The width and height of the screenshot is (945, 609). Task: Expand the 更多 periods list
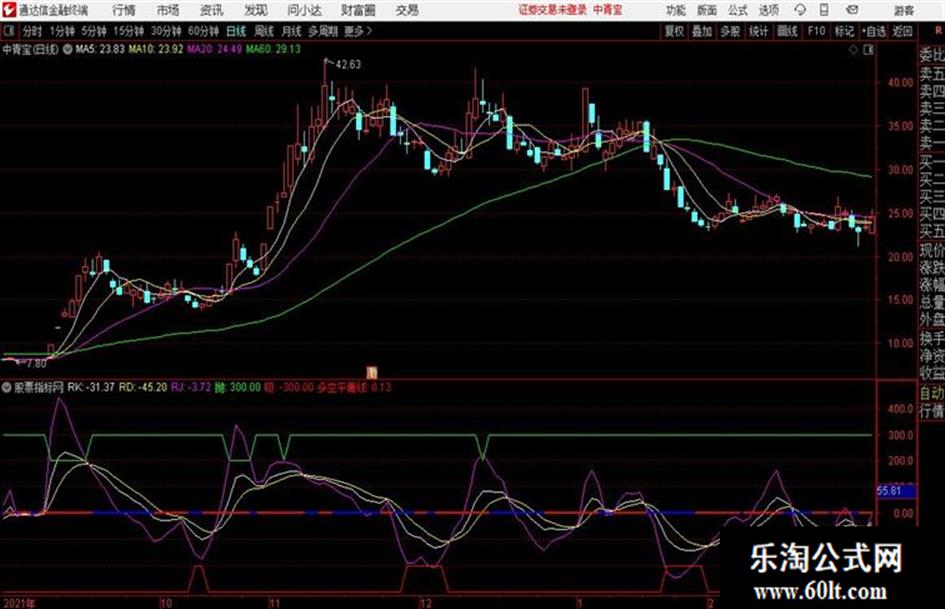(358, 31)
